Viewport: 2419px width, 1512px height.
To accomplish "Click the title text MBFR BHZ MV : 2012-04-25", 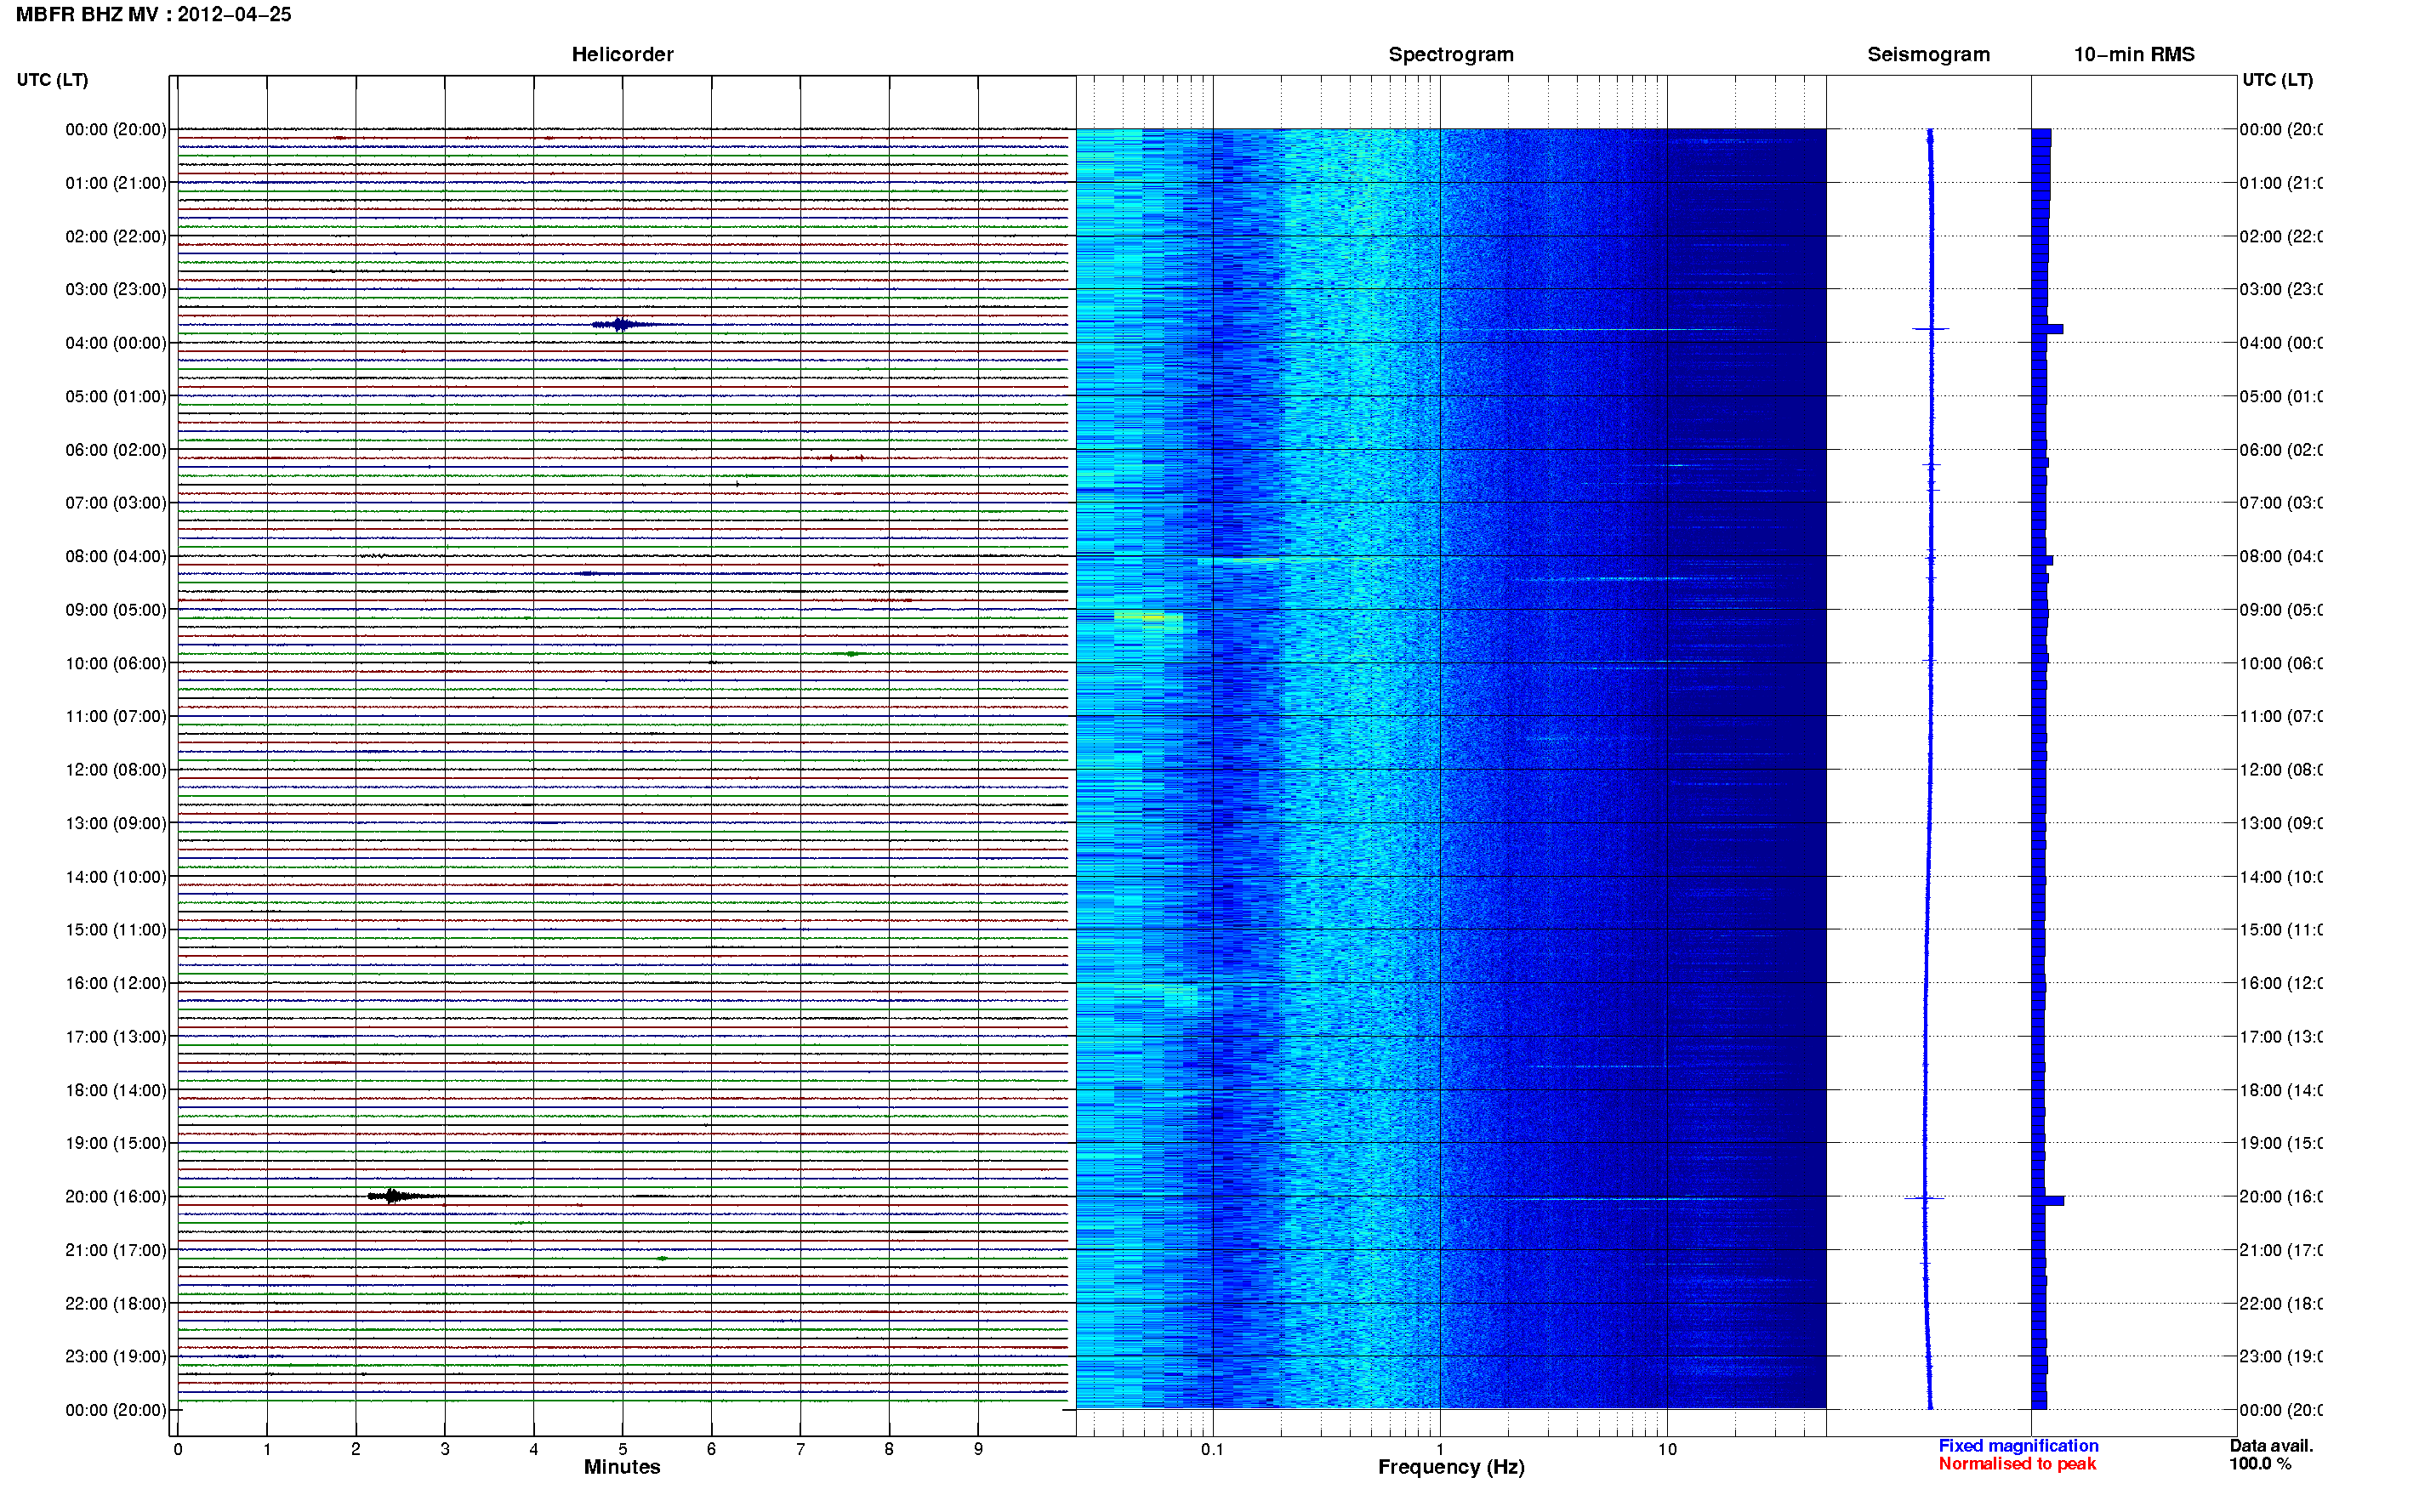I will coord(153,14).
